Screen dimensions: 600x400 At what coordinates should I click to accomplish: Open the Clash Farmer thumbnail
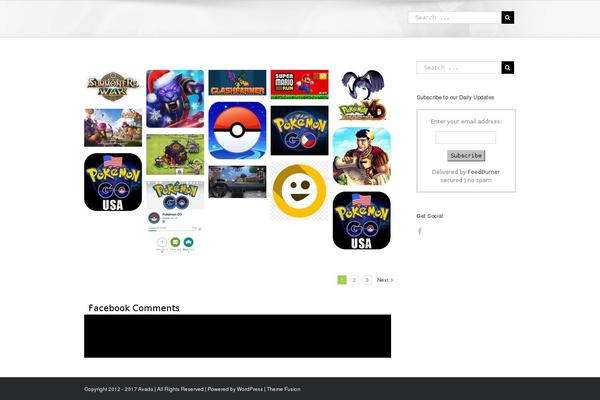[237, 83]
